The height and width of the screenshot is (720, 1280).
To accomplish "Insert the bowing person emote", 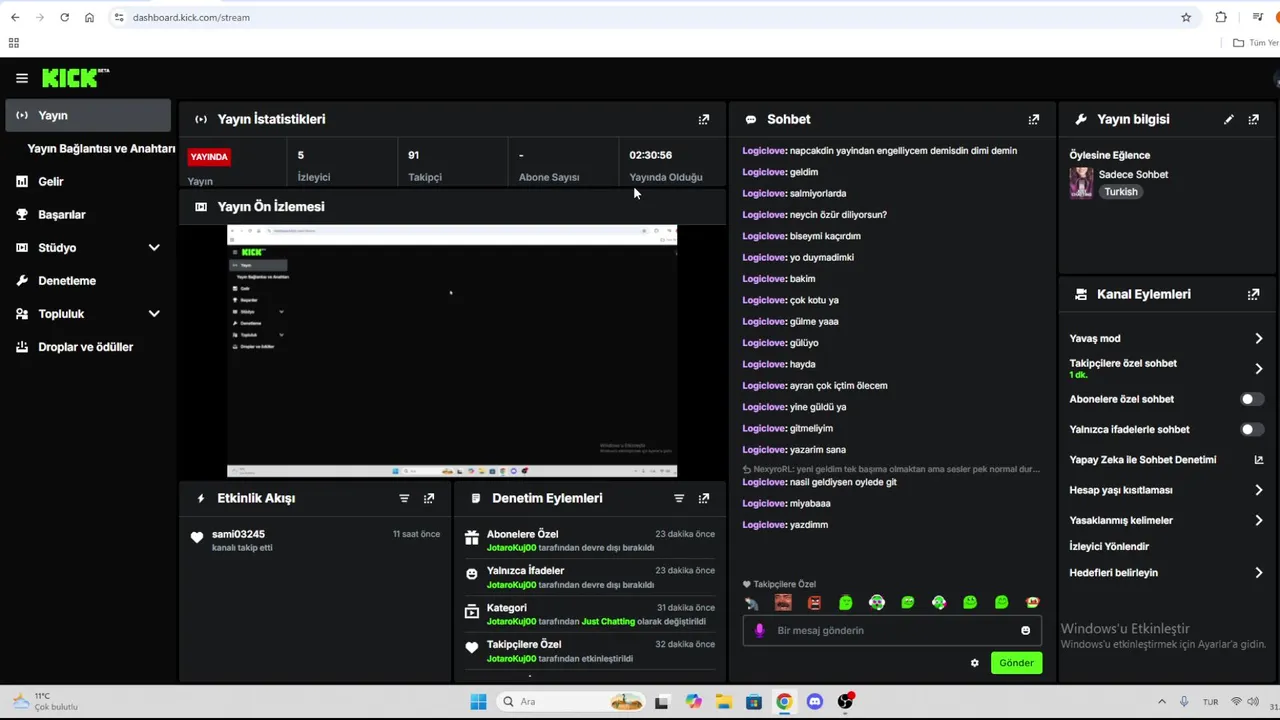I will click(752, 603).
